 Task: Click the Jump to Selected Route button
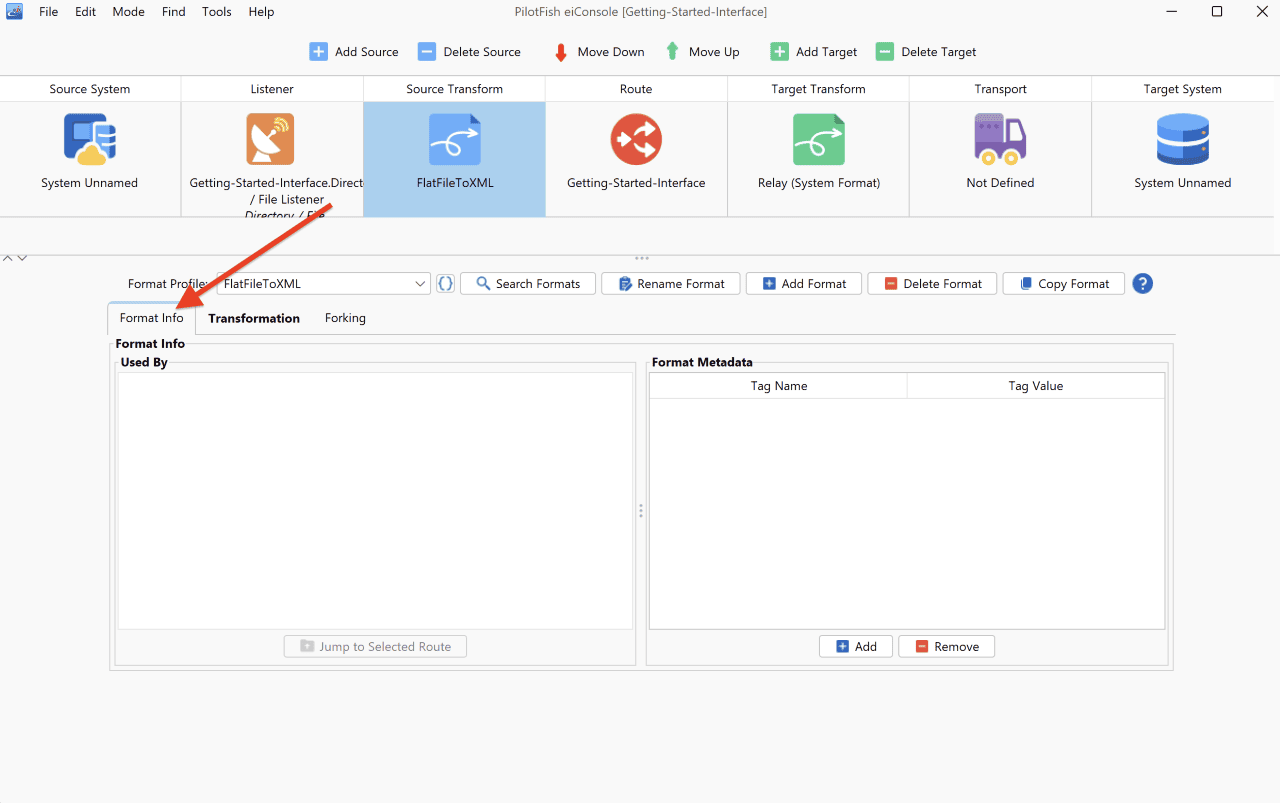coord(375,647)
